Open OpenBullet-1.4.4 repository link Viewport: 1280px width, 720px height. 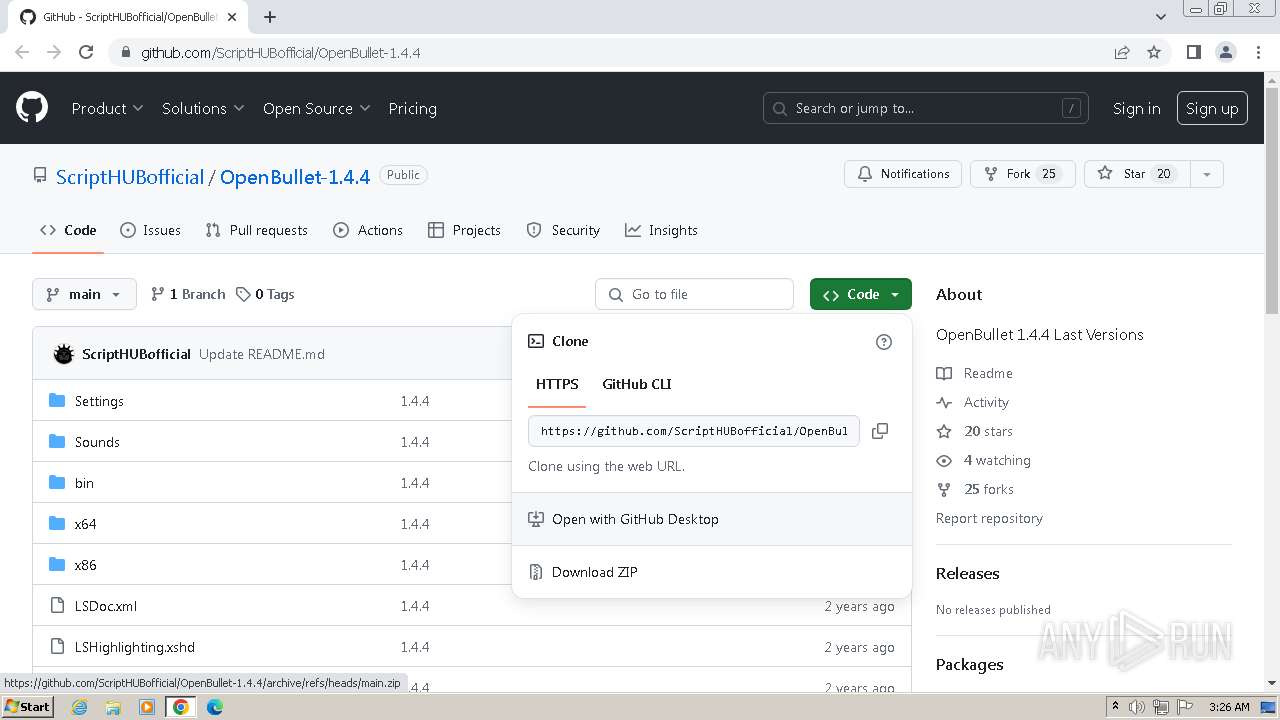point(295,177)
